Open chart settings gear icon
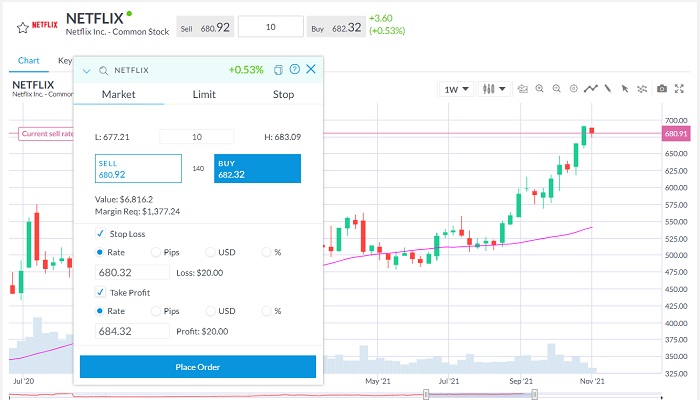Screen dimensions: 700x400 pyautogui.click(x=574, y=88)
